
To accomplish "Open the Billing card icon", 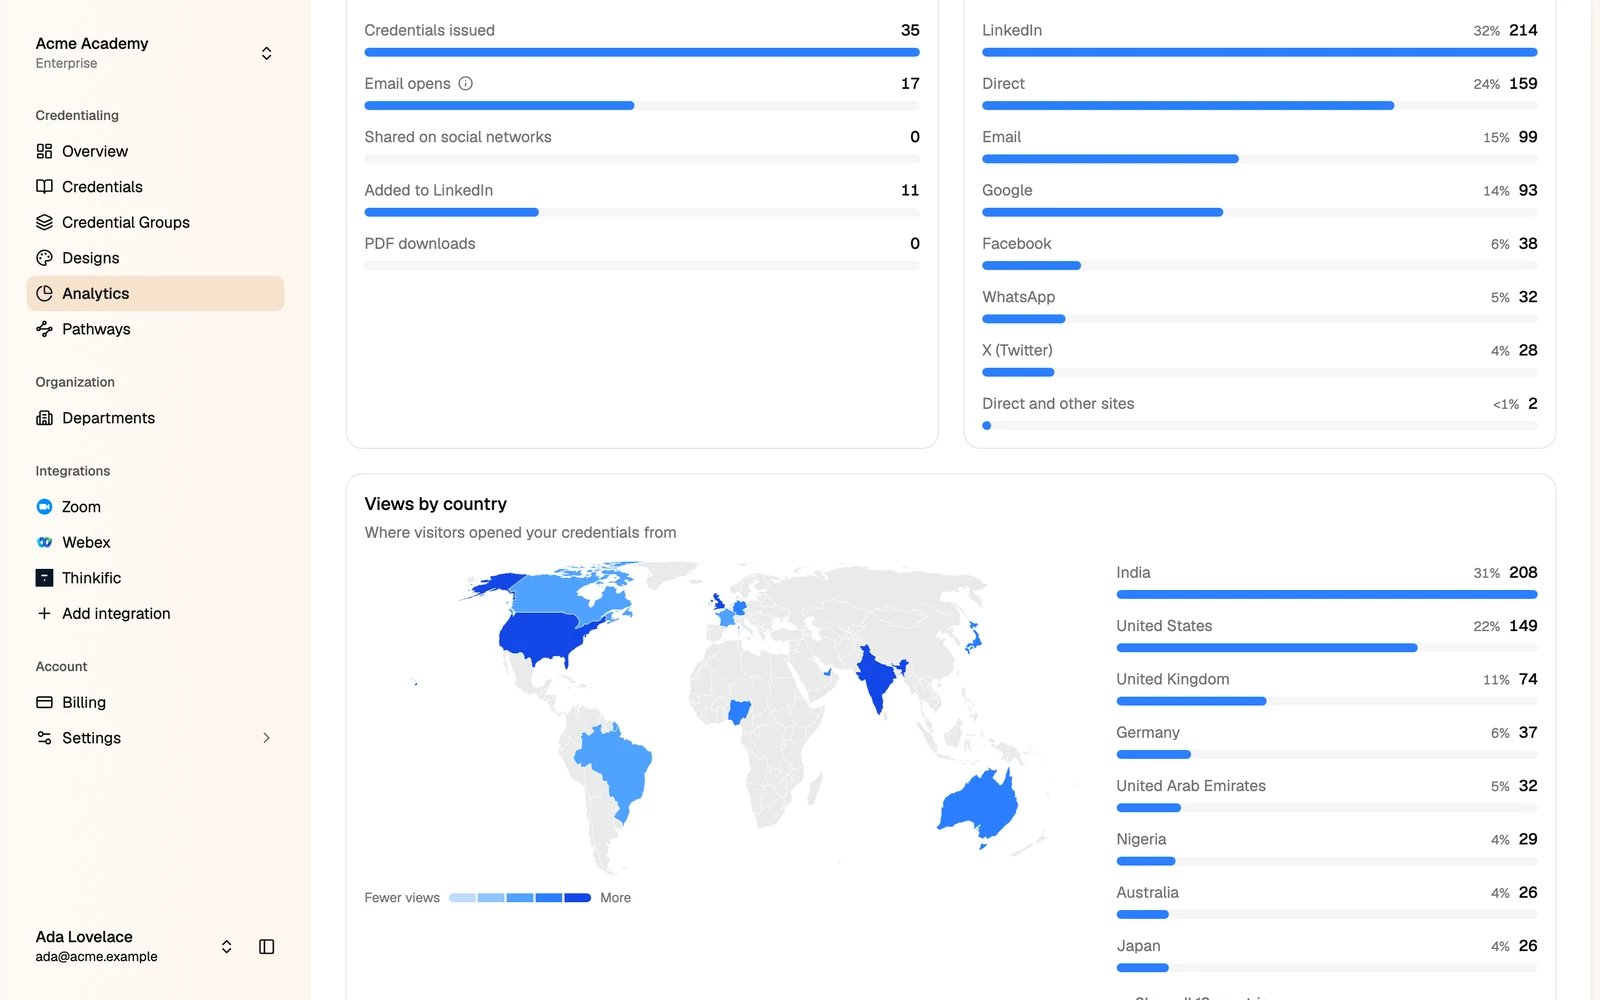I will [x=44, y=702].
